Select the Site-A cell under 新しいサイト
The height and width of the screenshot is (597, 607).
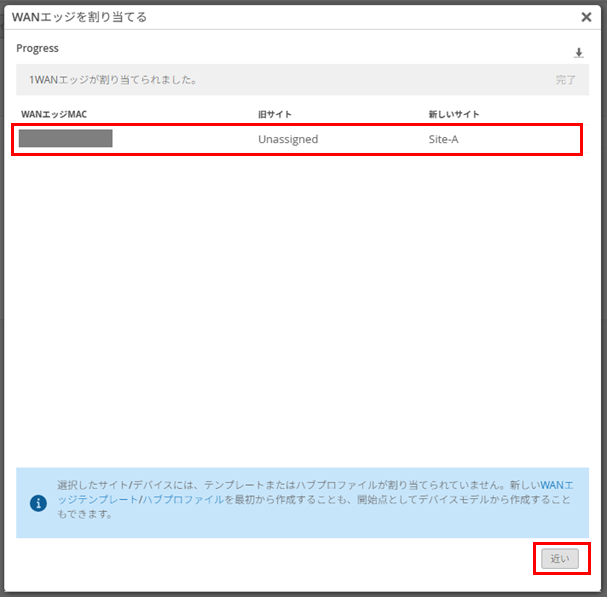tap(443, 139)
